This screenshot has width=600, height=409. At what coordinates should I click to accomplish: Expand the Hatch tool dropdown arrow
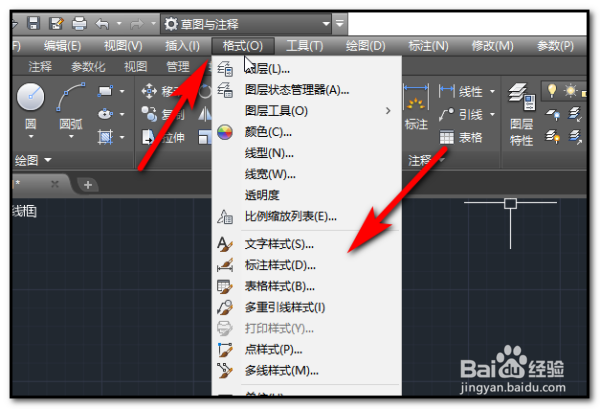[122, 137]
